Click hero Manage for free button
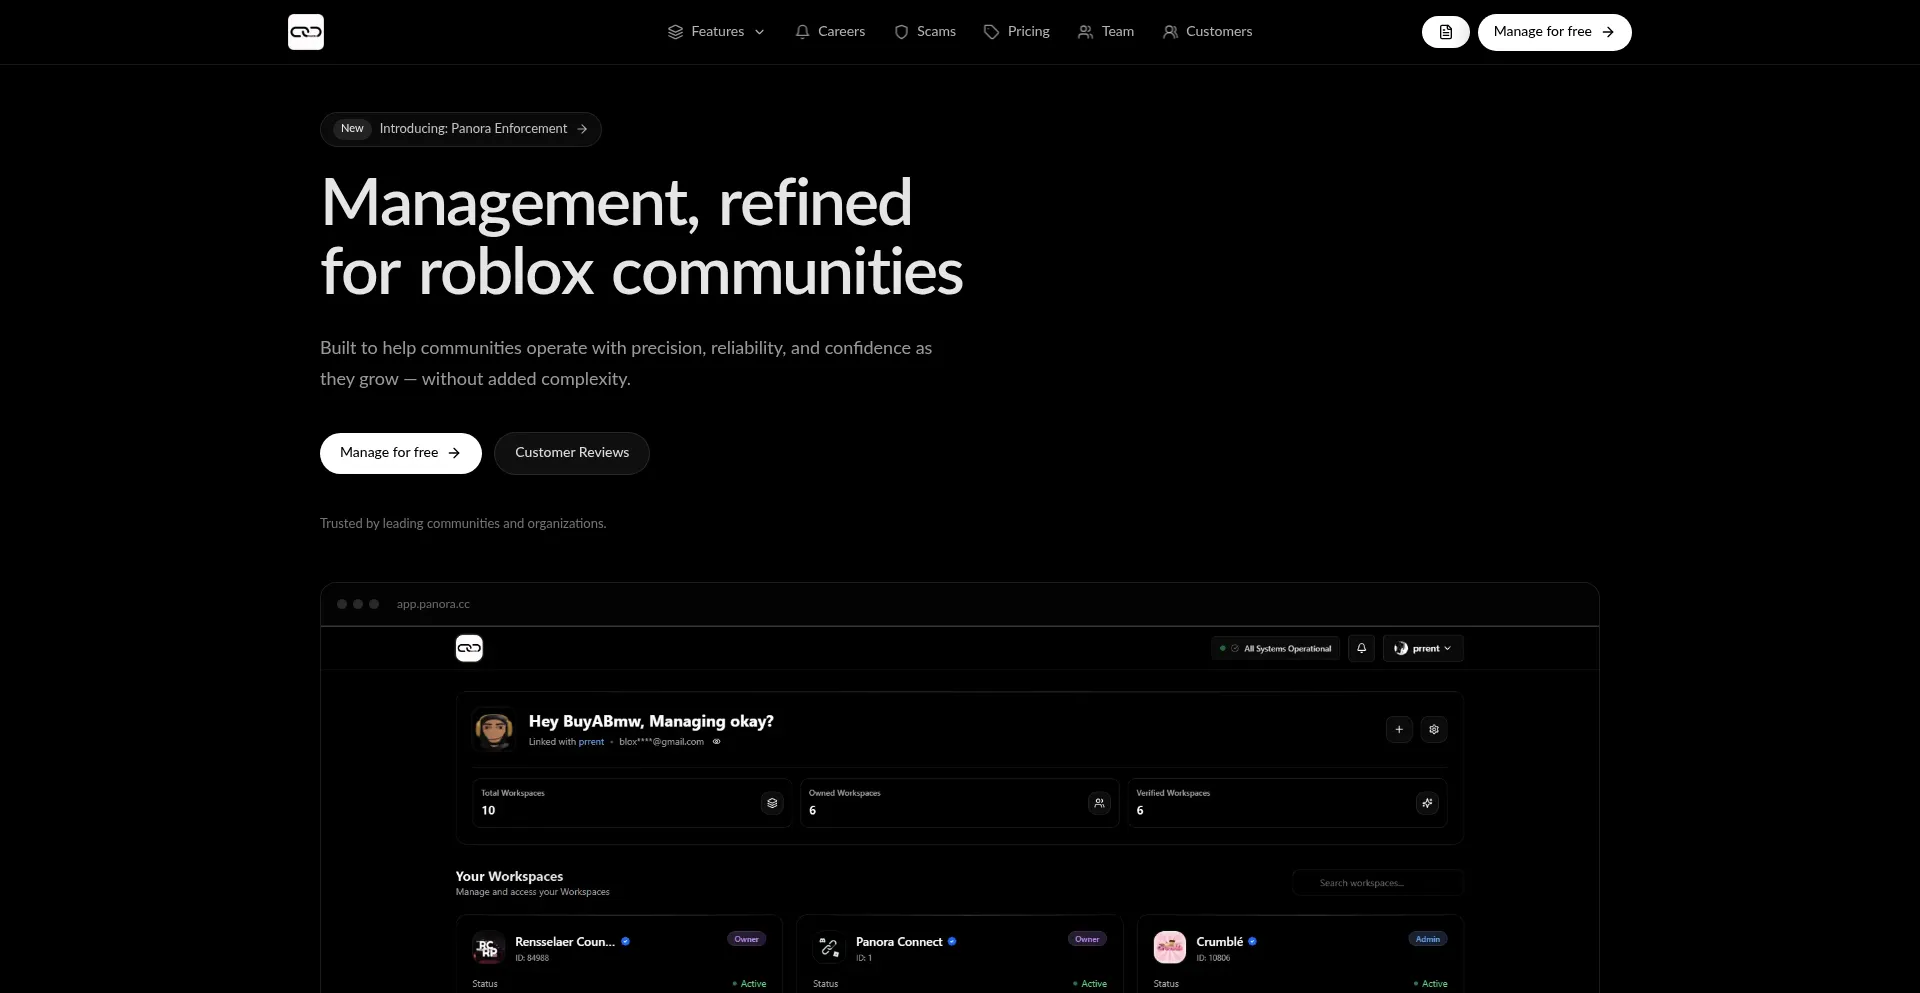The width and height of the screenshot is (1920, 993). coord(401,453)
